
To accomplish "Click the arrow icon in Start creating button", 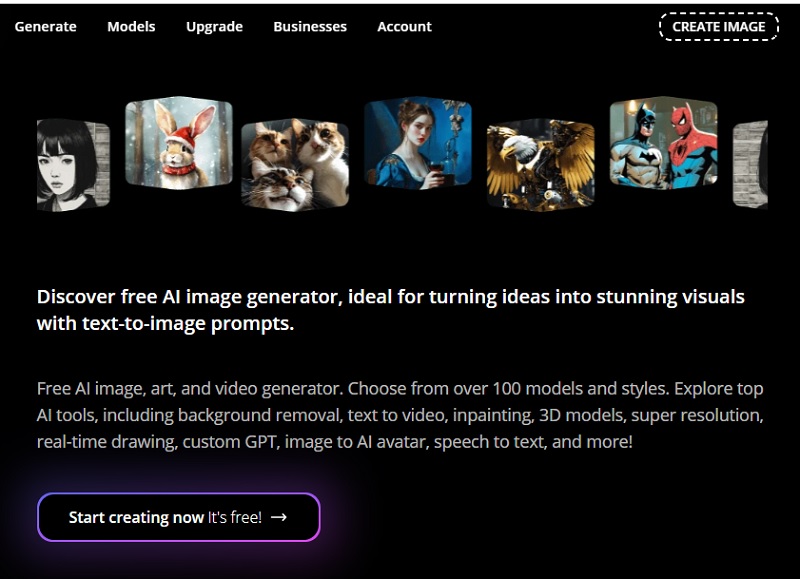I will [x=279, y=517].
